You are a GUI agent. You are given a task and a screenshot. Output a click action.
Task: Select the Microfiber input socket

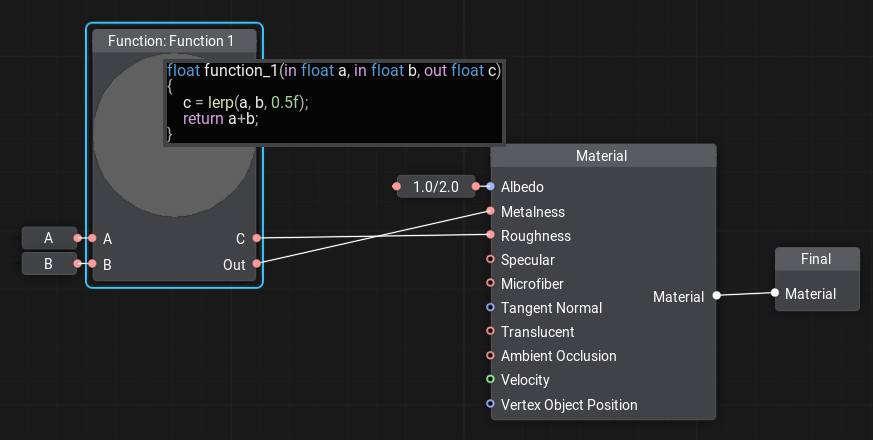point(490,284)
